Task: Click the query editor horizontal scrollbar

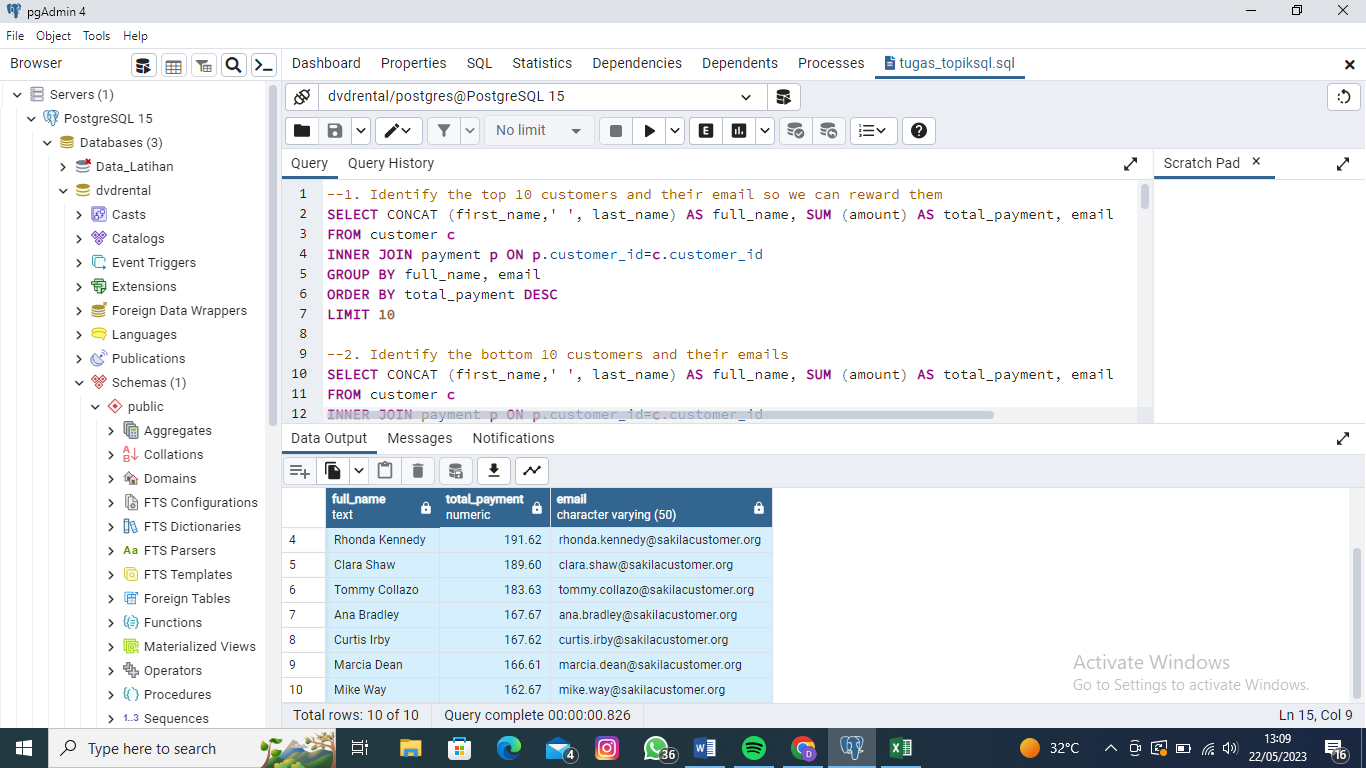Action: (x=660, y=415)
